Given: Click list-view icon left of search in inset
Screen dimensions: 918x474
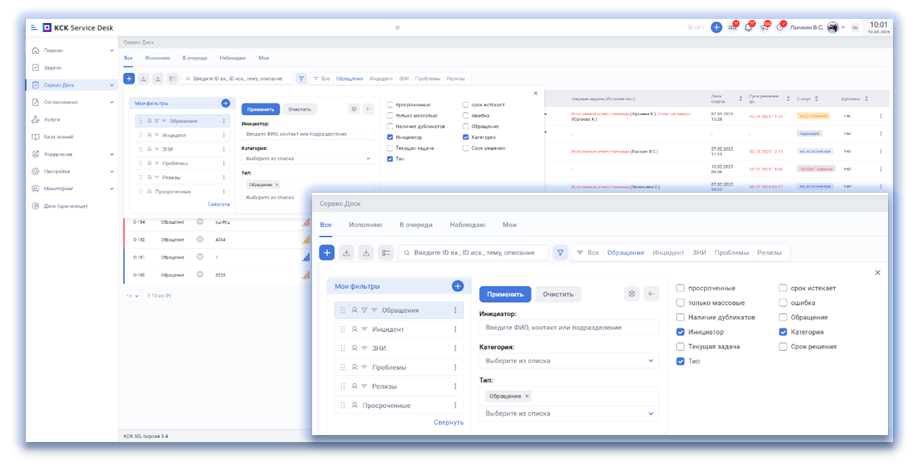Looking at the screenshot, I should [x=386, y=253].
